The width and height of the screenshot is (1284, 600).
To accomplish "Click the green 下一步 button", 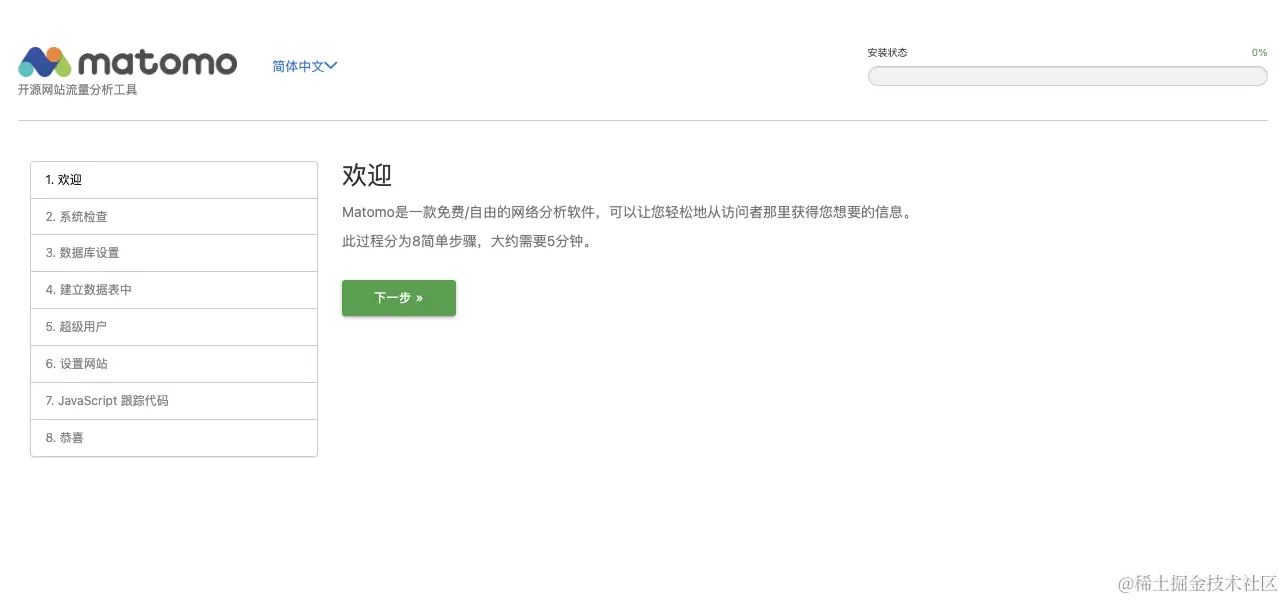I will click(x=399, y=298).
